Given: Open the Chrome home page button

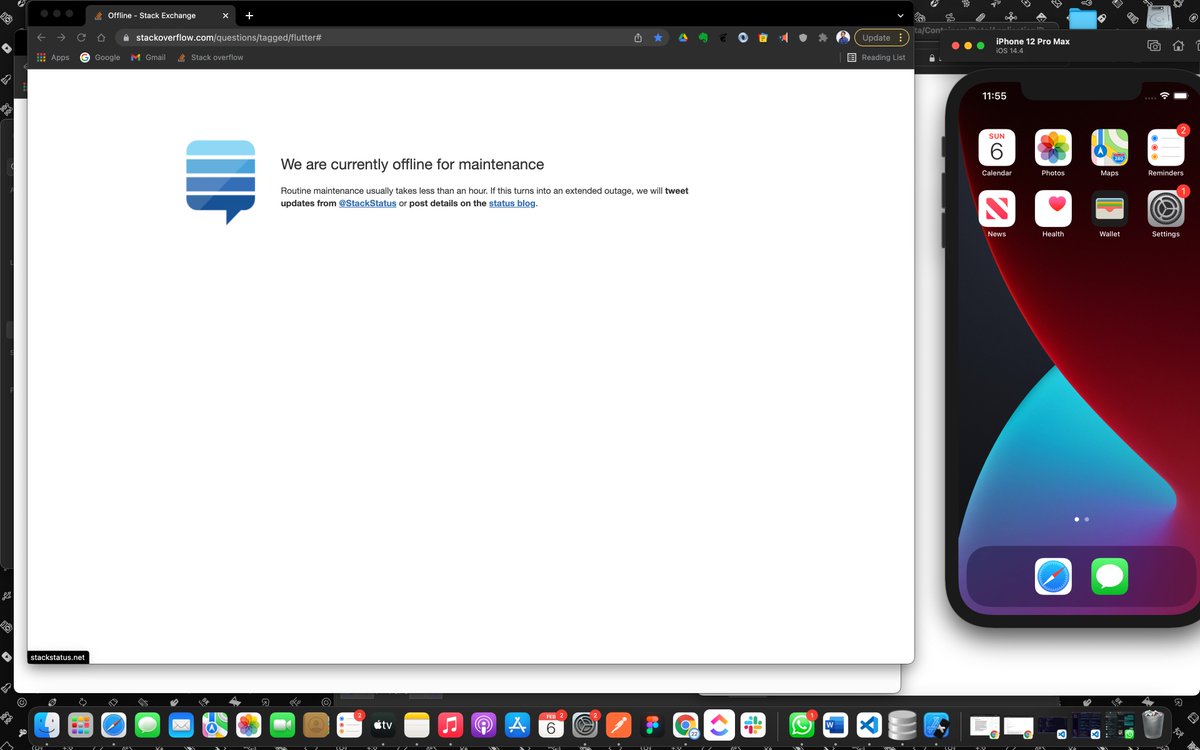Looking at the screenshot, I should 101,37.
